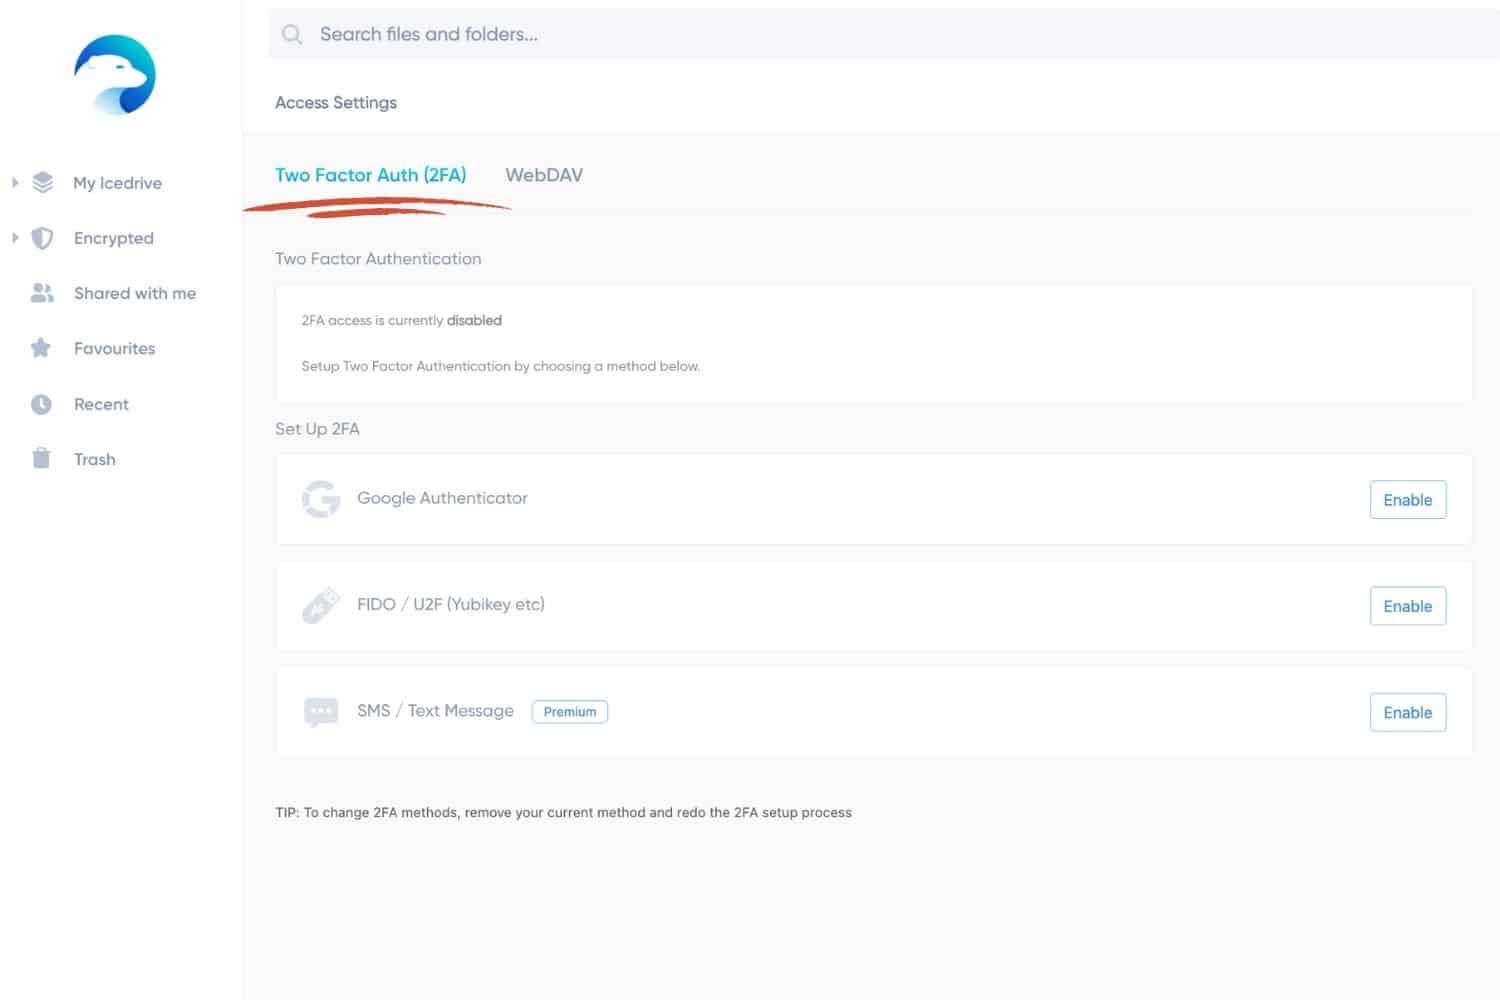Viewport: 1500px width, 1000px height.
Task: Click the Recent clock icon
Action: pyautogui.click(x=41, y=404)
